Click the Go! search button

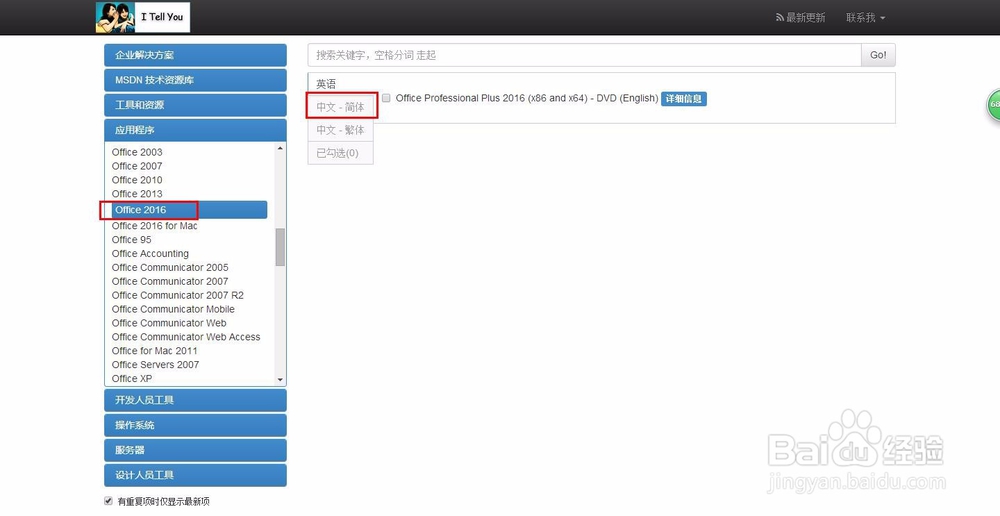coord(878,55)
